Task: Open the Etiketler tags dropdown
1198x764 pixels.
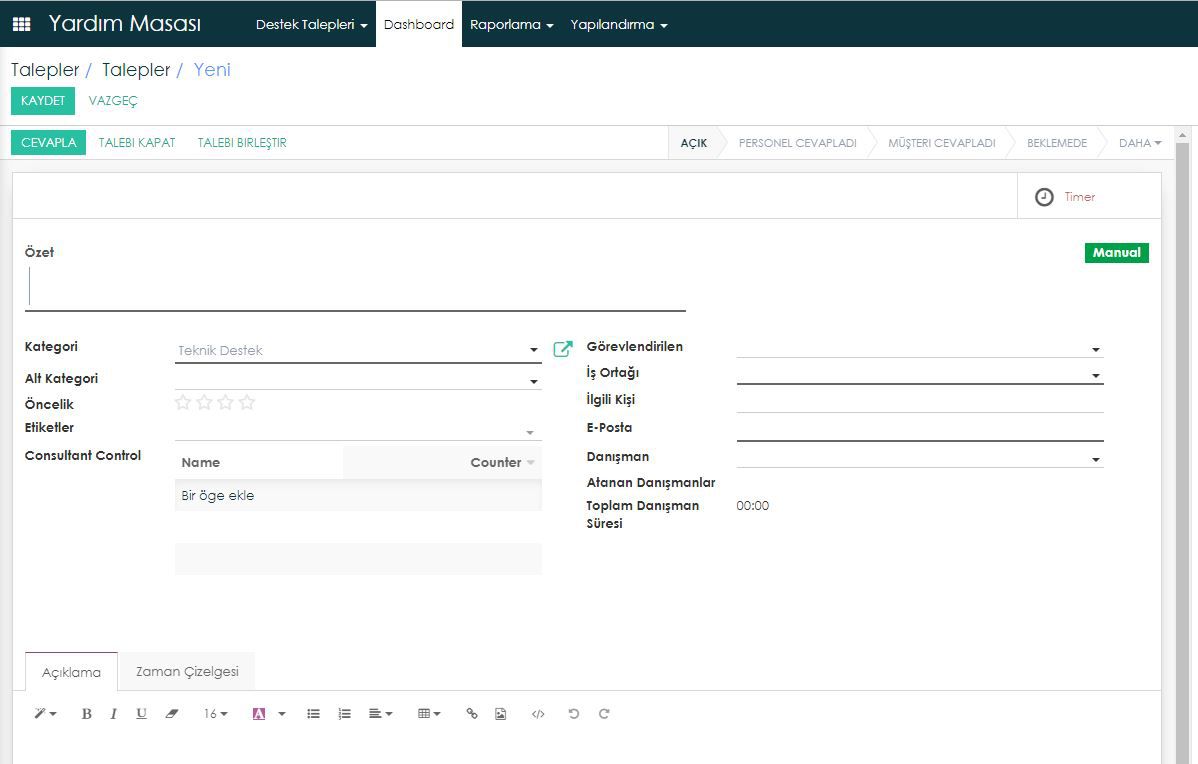Action: pyautogui.click(x=529, y=432)
